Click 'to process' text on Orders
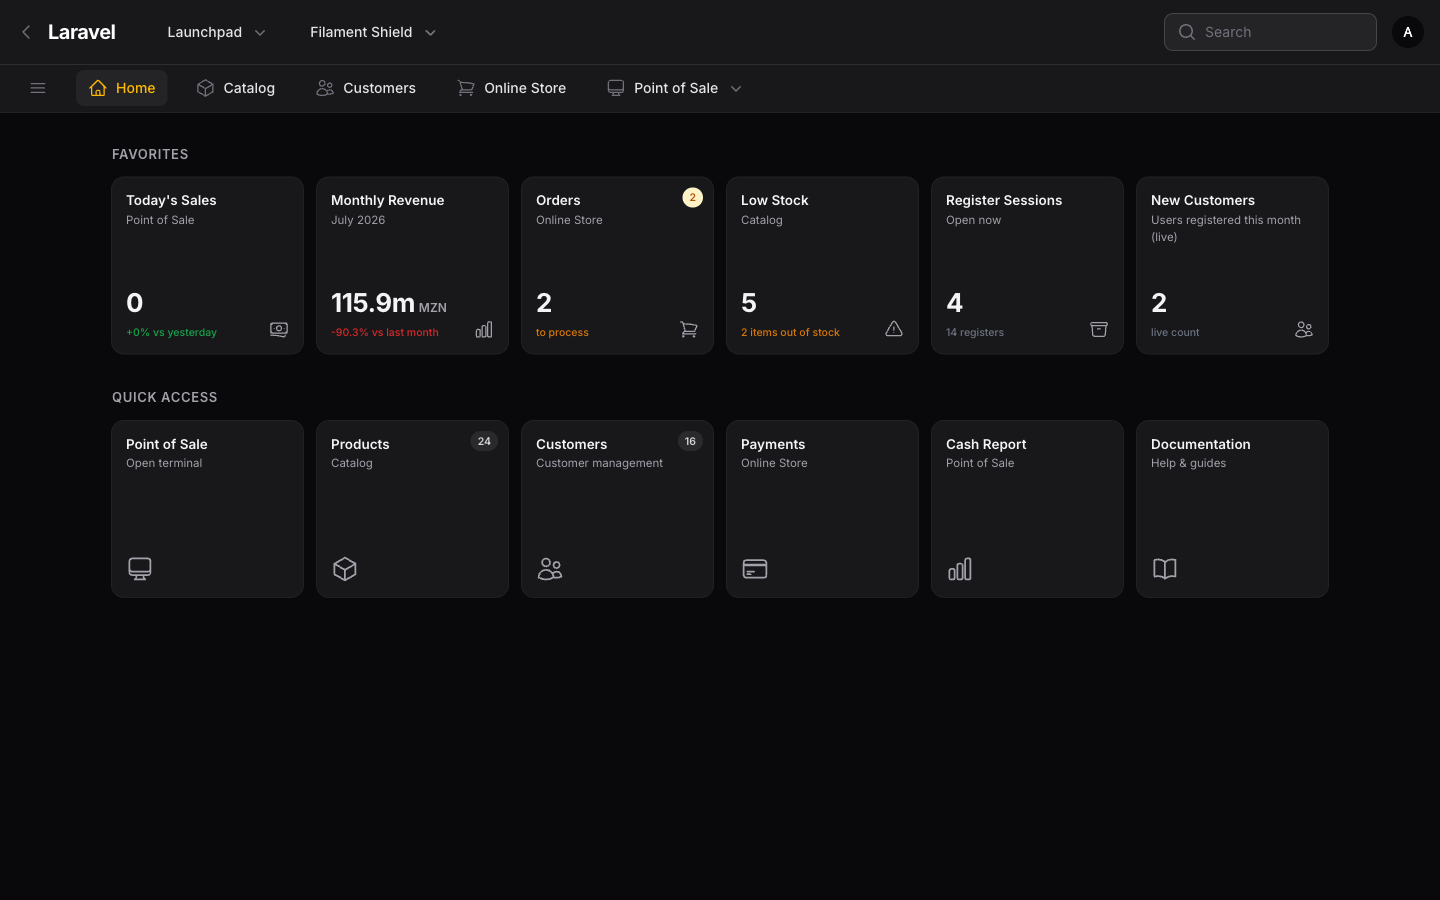The height and width of the screenshot is (900, 1440). (x=562, y=332)
